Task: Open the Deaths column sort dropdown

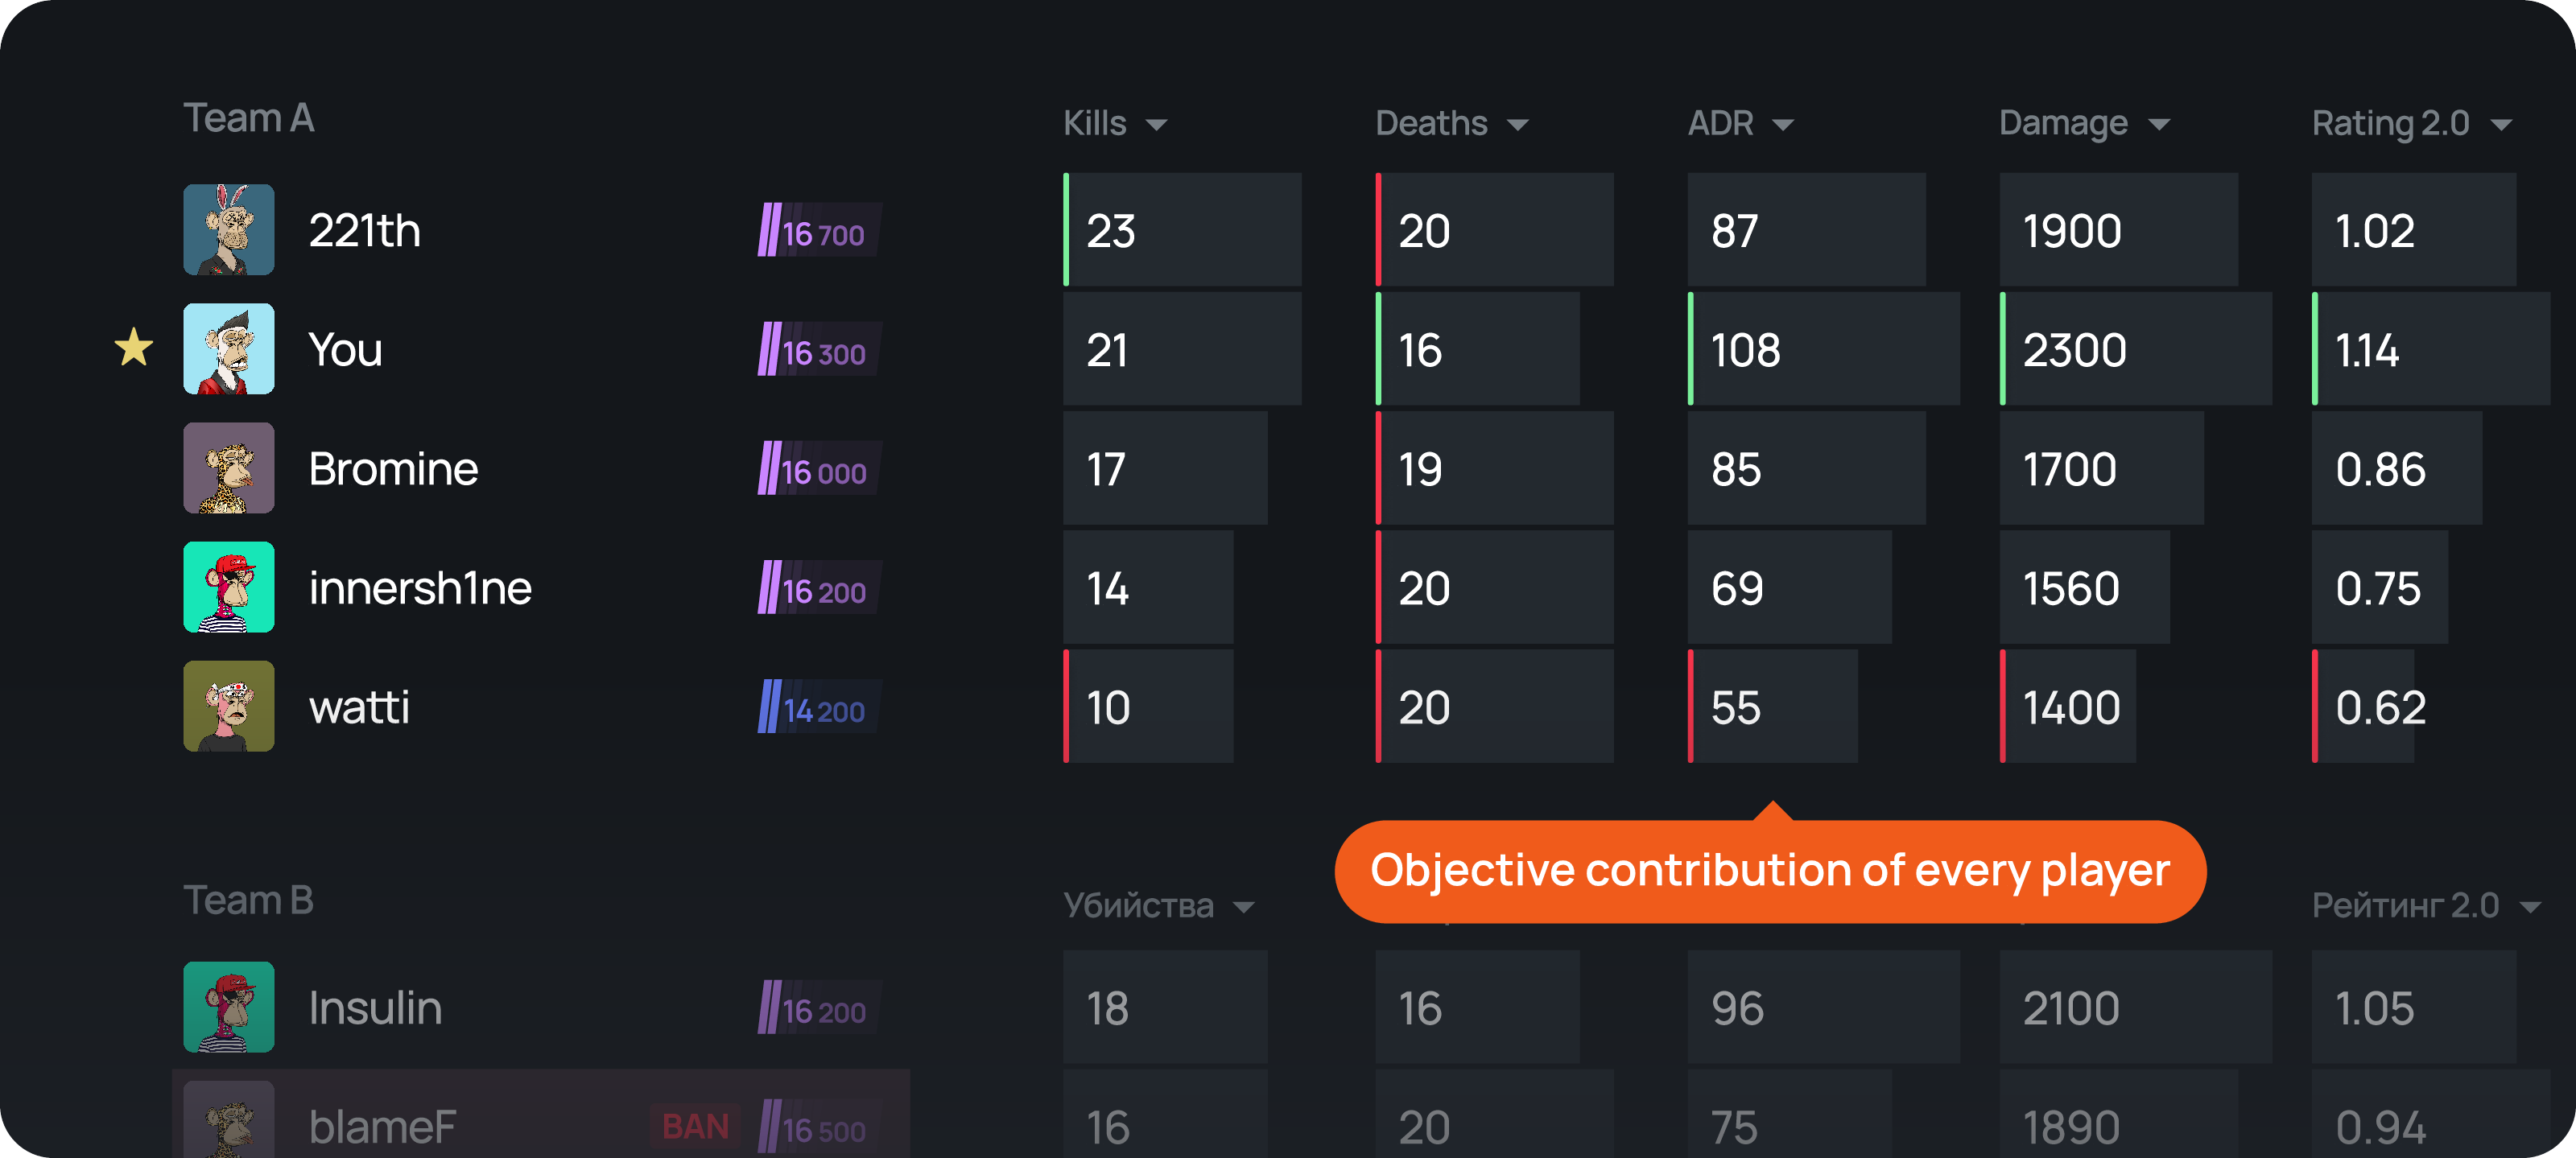Action: 1451,123
